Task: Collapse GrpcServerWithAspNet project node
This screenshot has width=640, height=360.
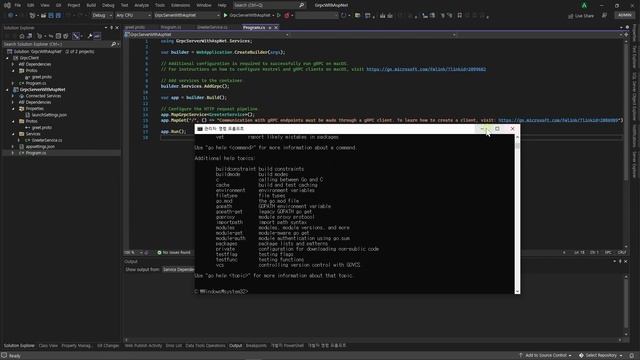Action: [7, 89]
